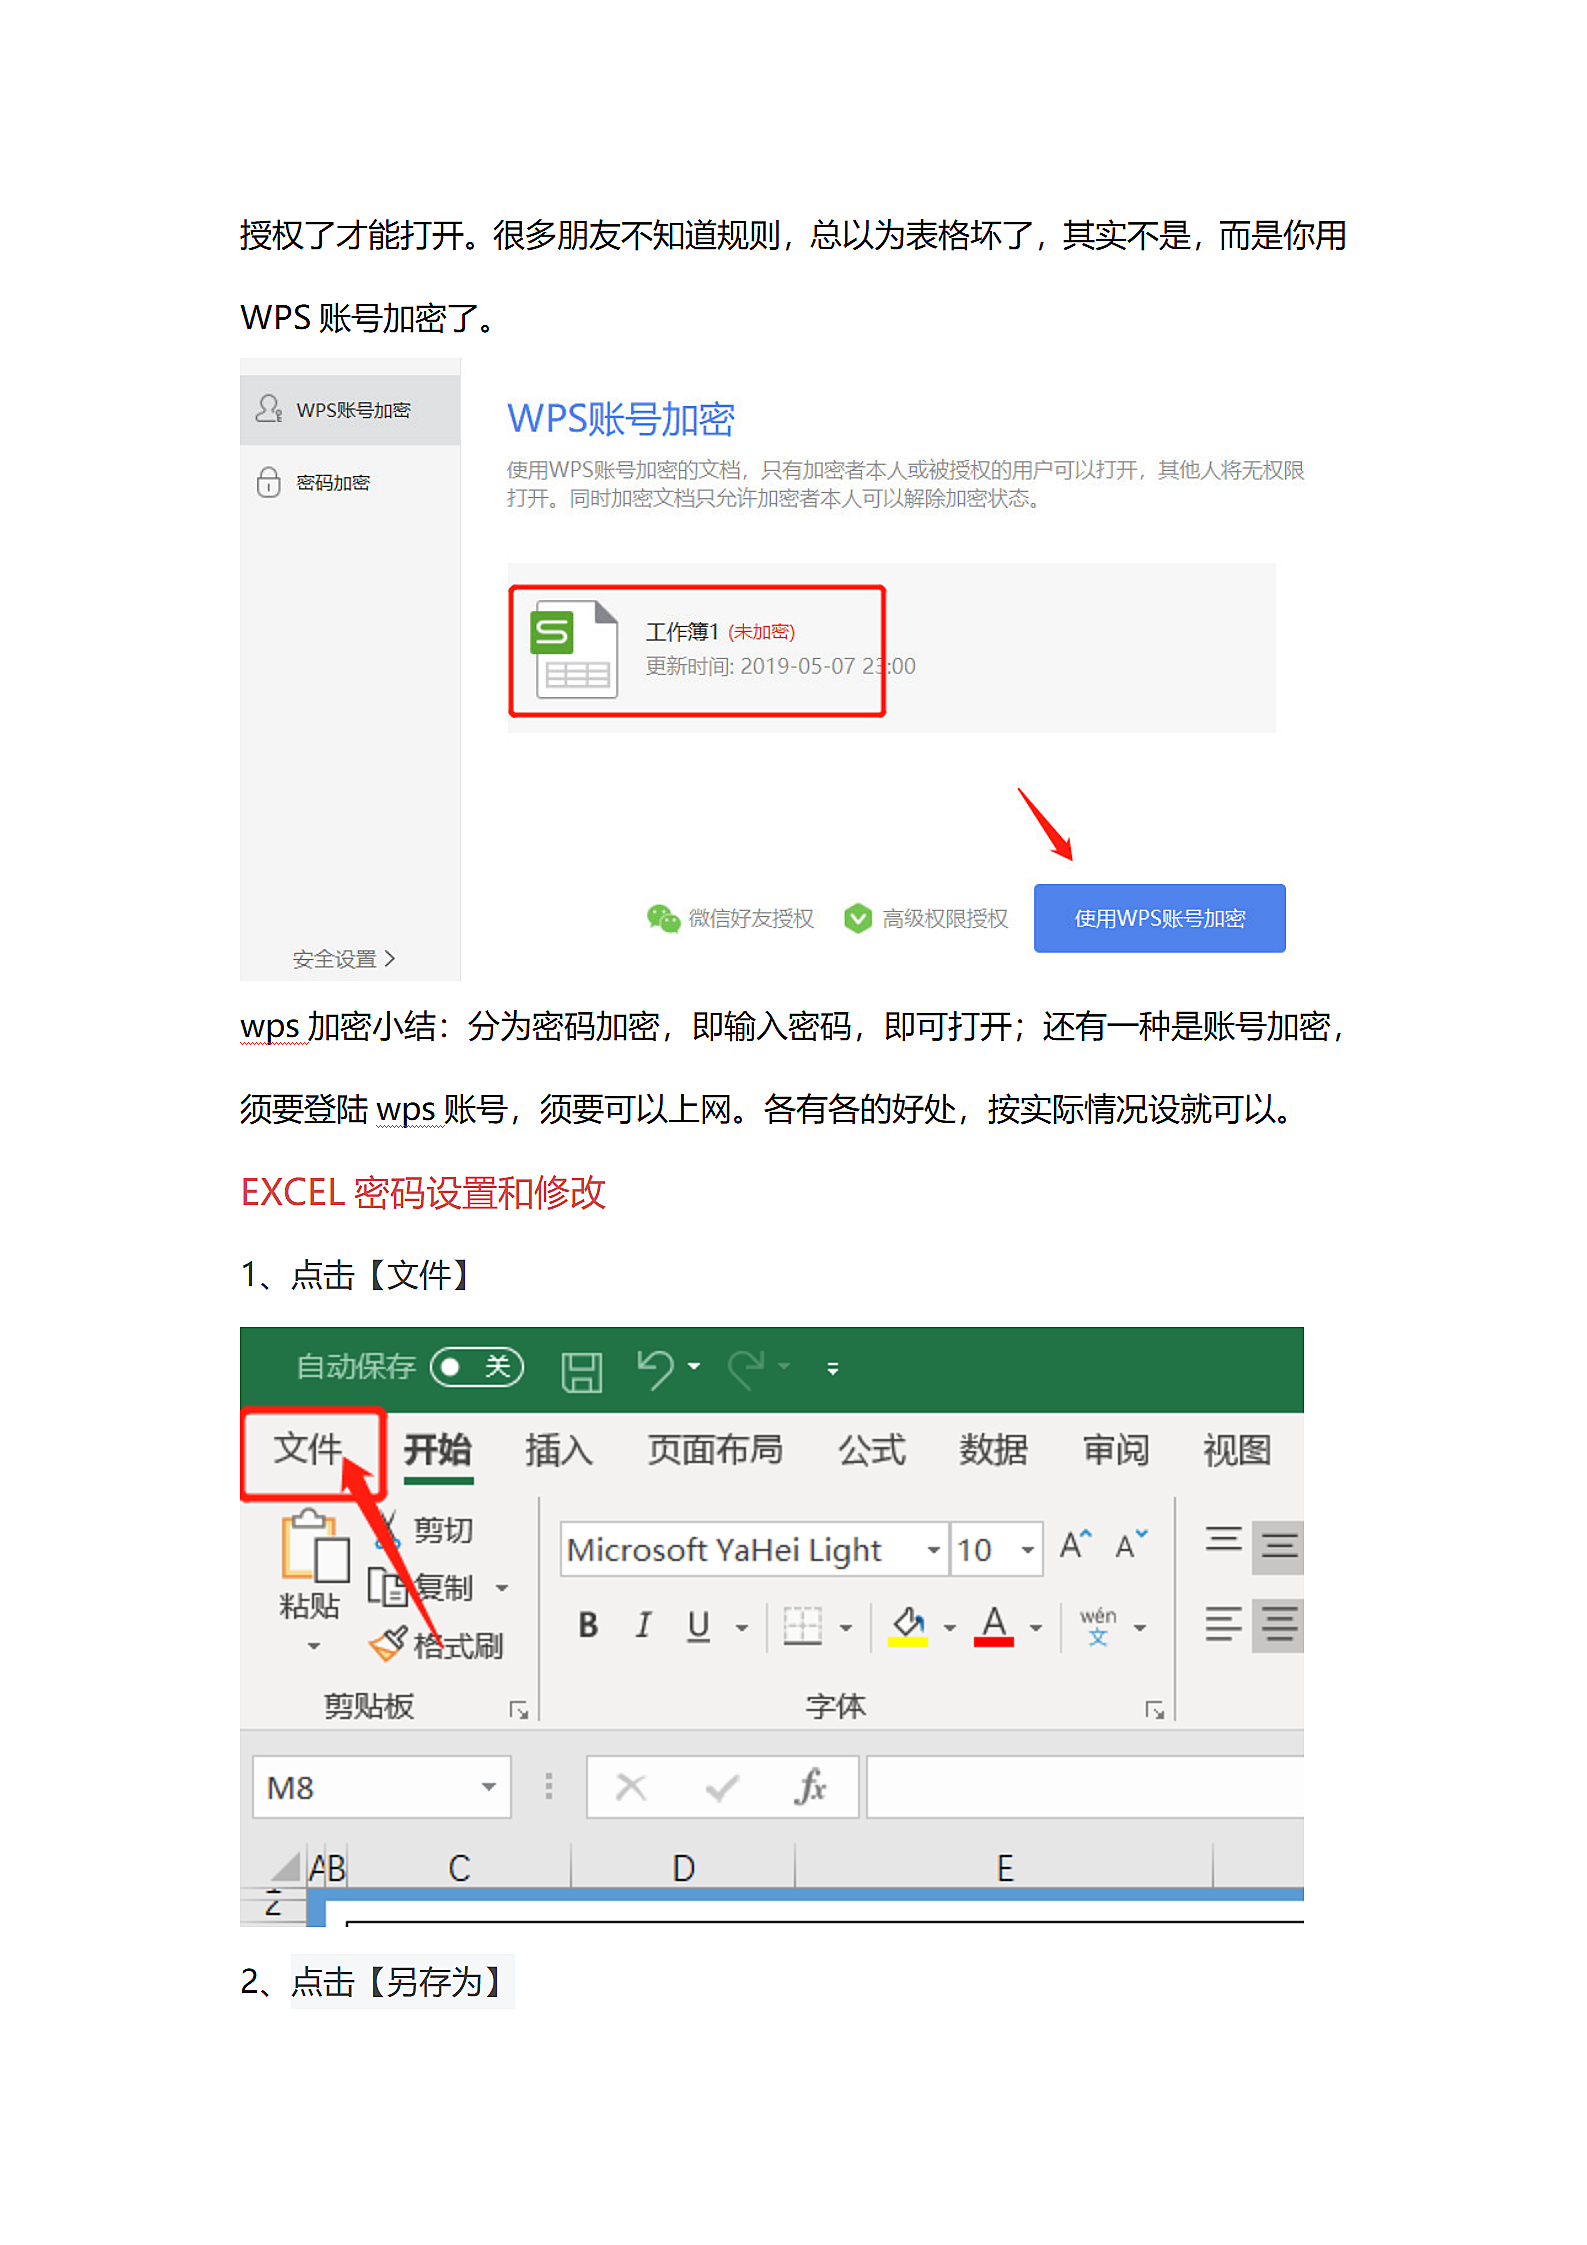
Task: Switch to the 公式 ribbon tab
Action: coord(872,1450)
